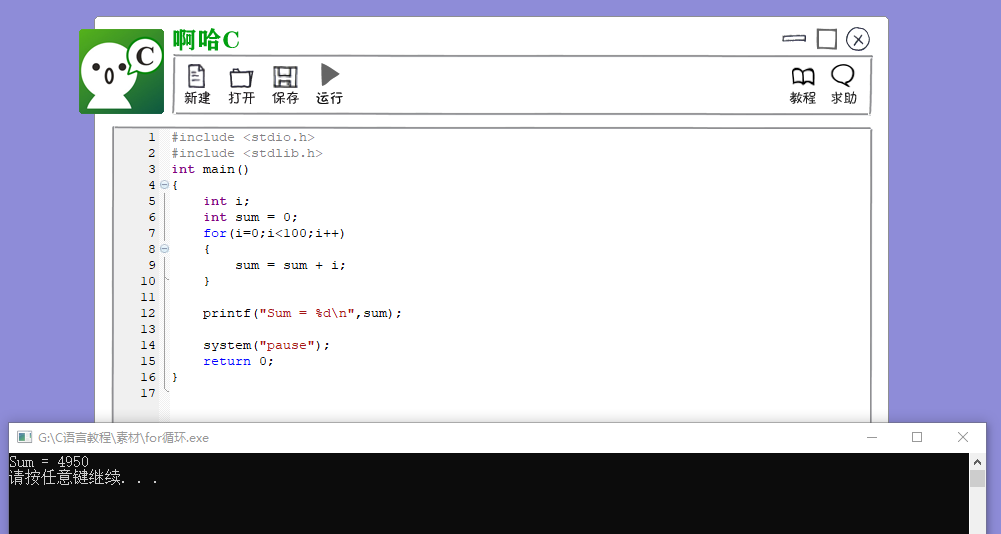Open the 教程 tutorial book icon
1001x534 pixels.
[x=802, y=85]
